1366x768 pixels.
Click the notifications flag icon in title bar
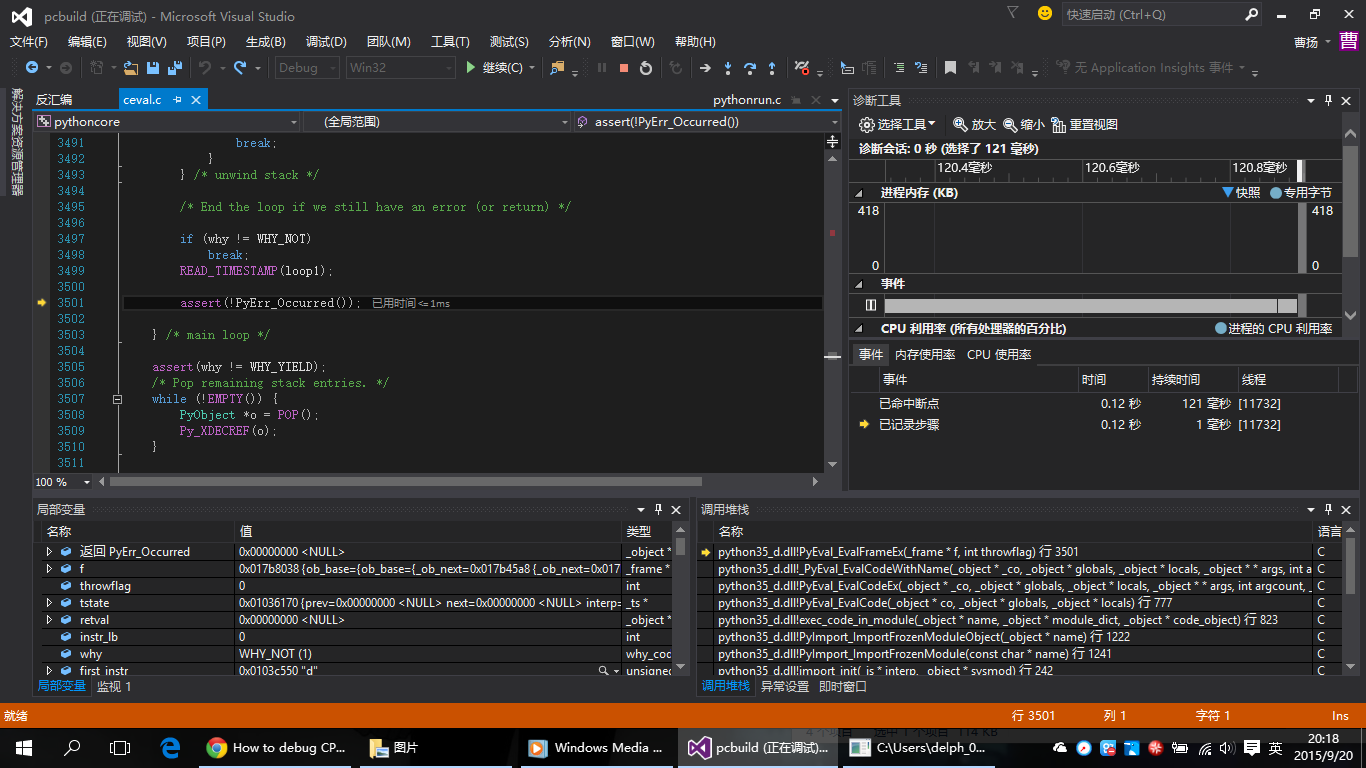tap(1013, 13)
